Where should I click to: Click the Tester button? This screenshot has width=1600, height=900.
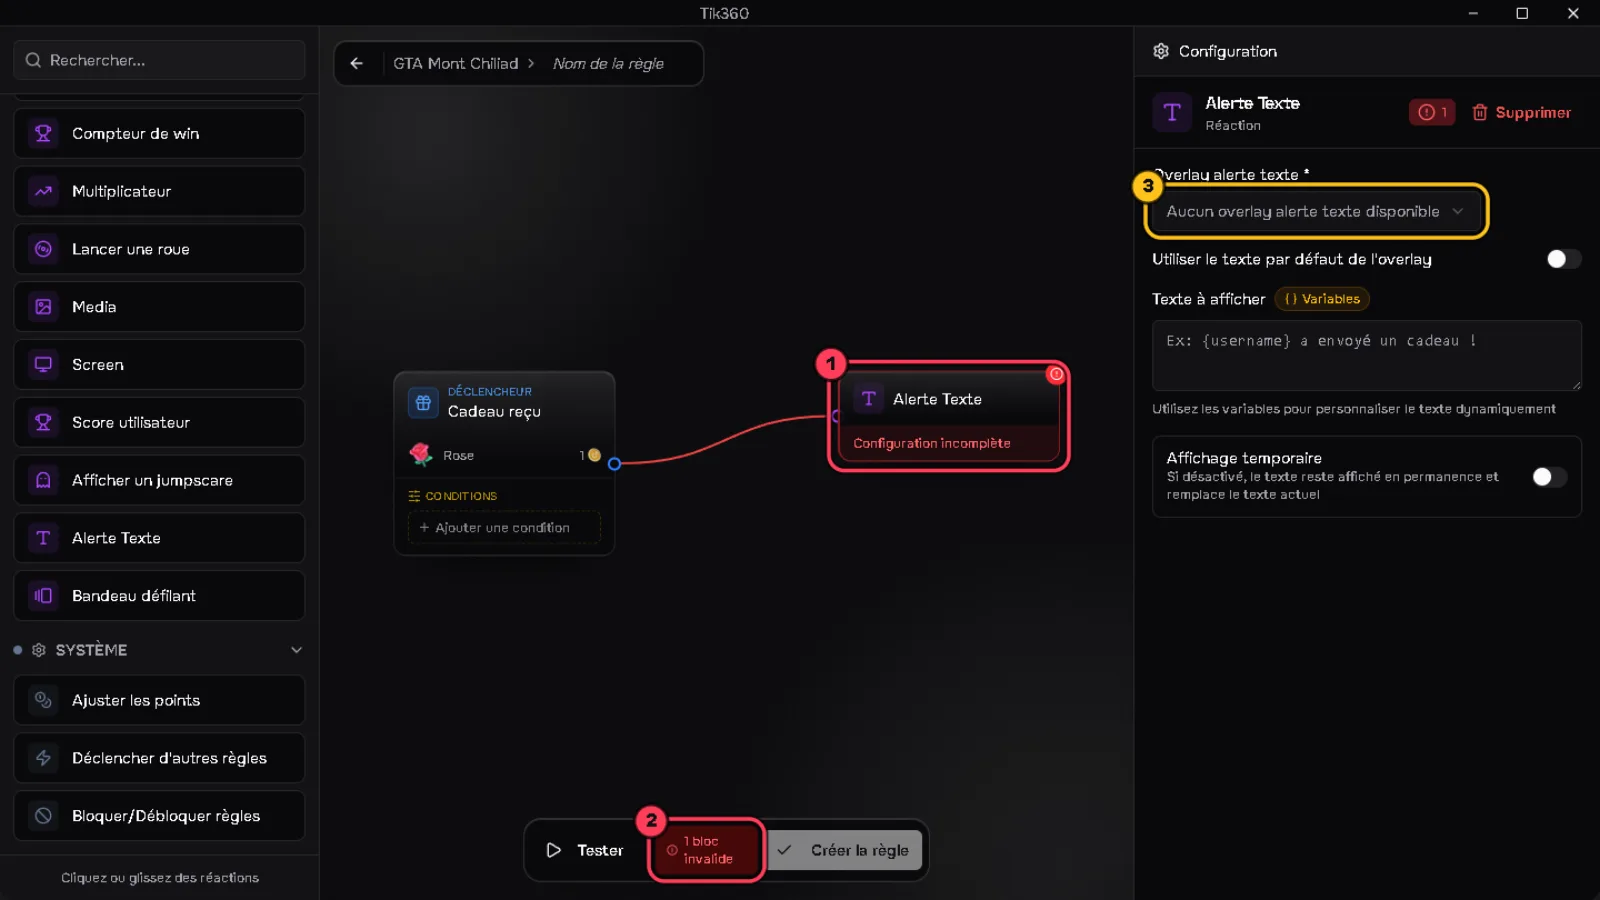click(x=586, y=850)
